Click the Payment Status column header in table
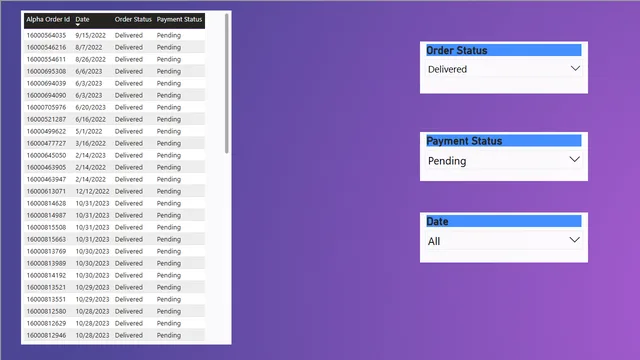The image size is (640, 360). [x=179, y=19]
